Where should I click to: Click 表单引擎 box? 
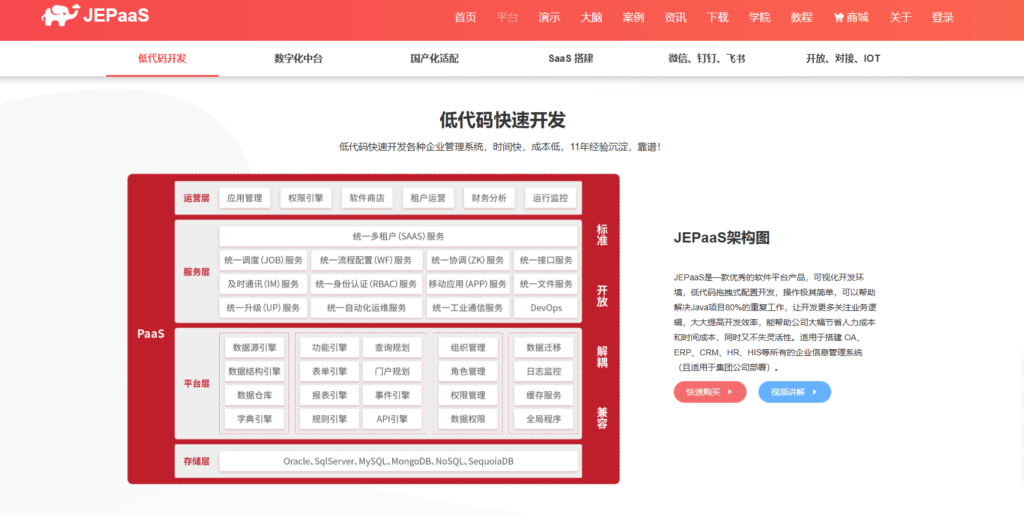point(330,371)
